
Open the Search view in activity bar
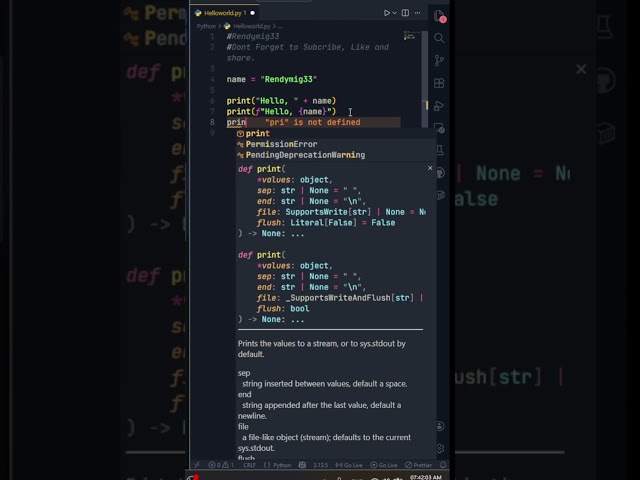coord(439,38)
